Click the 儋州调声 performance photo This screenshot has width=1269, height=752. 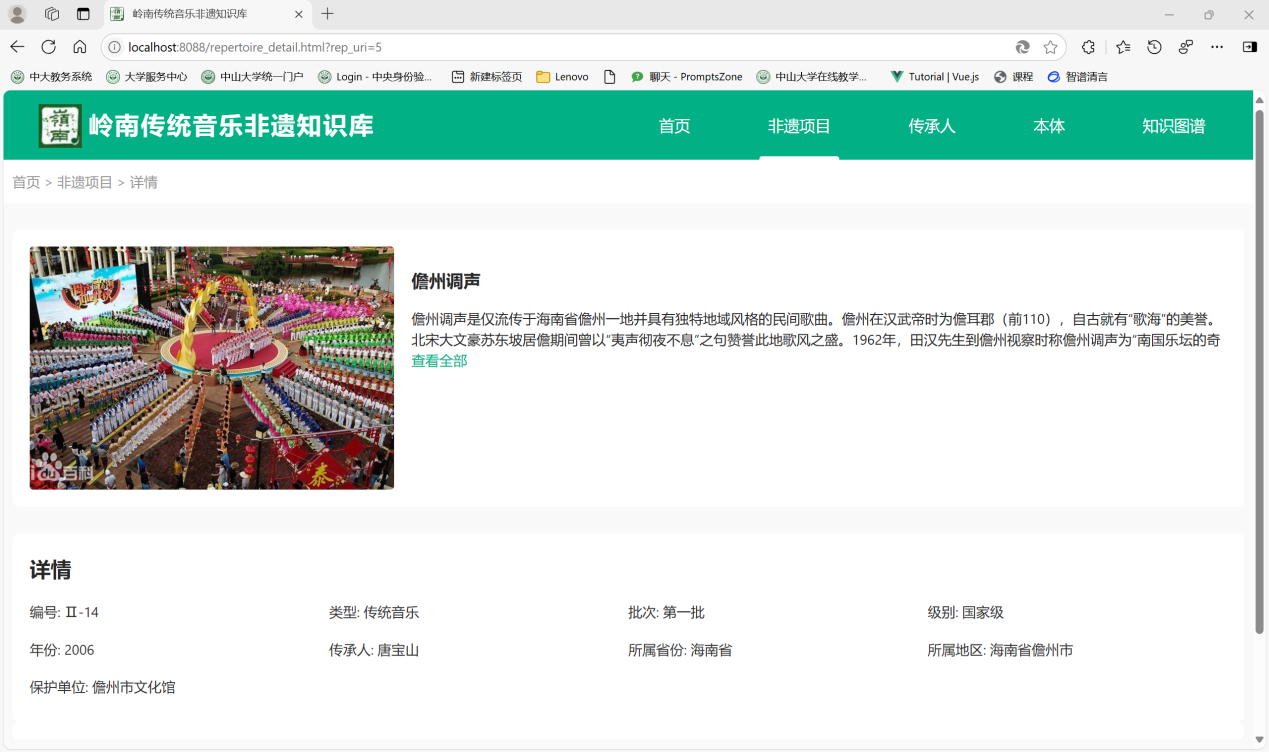point(212,368)
